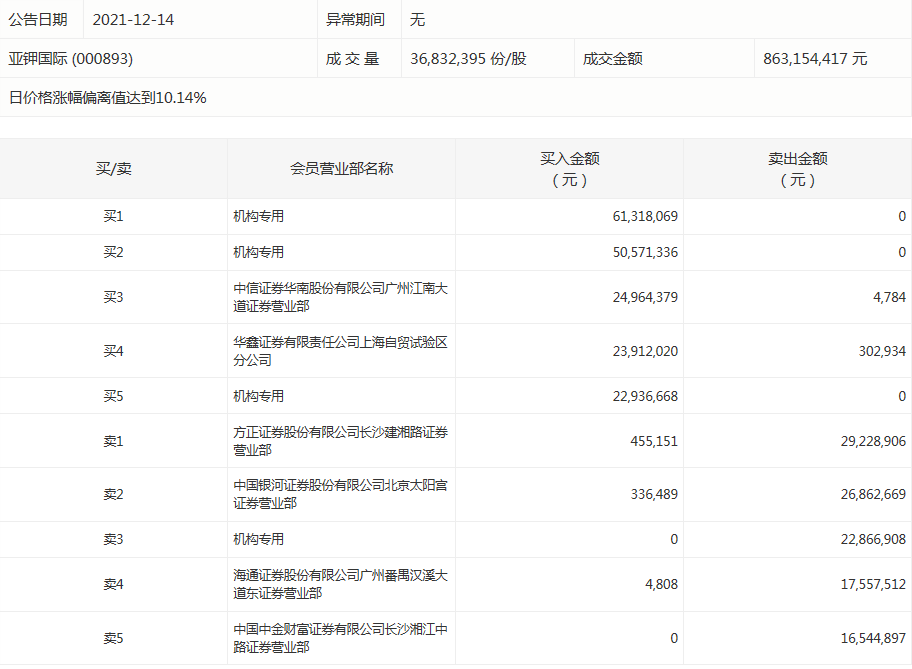Click the 成交金额 value 863,154,417 元
Viewport: 912px width, 669px height.
coord(815,59)
